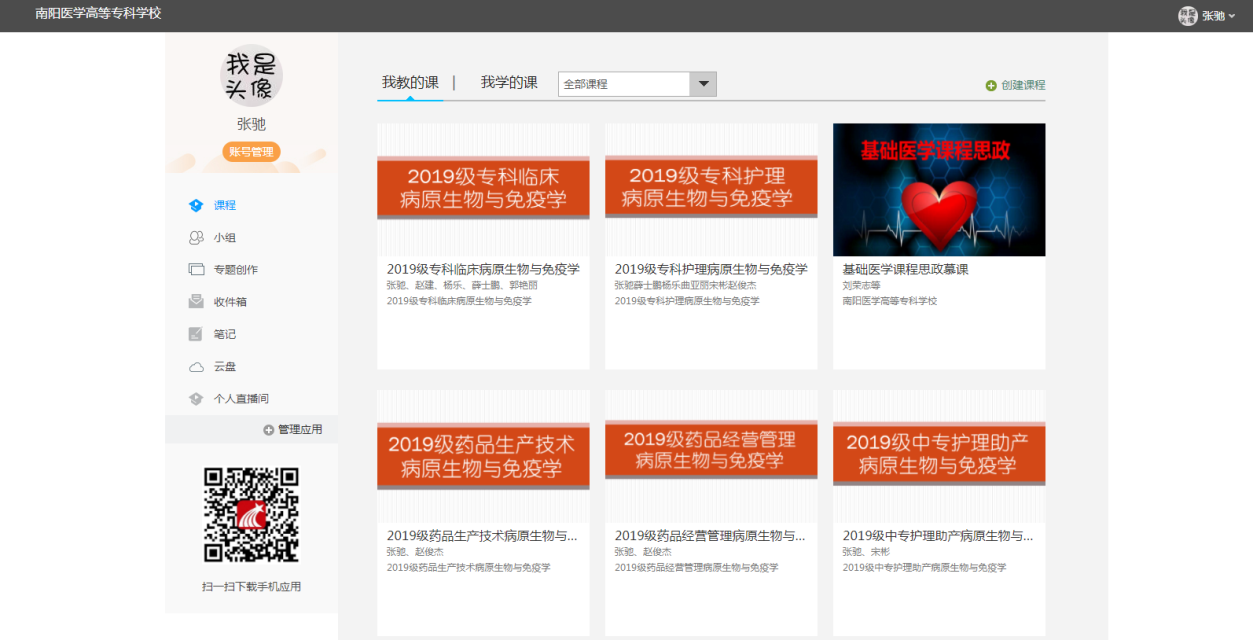Select 专题创作 in the sidebar menu
The width and height of the screenshot is (1253, 640).
(236, 270)
